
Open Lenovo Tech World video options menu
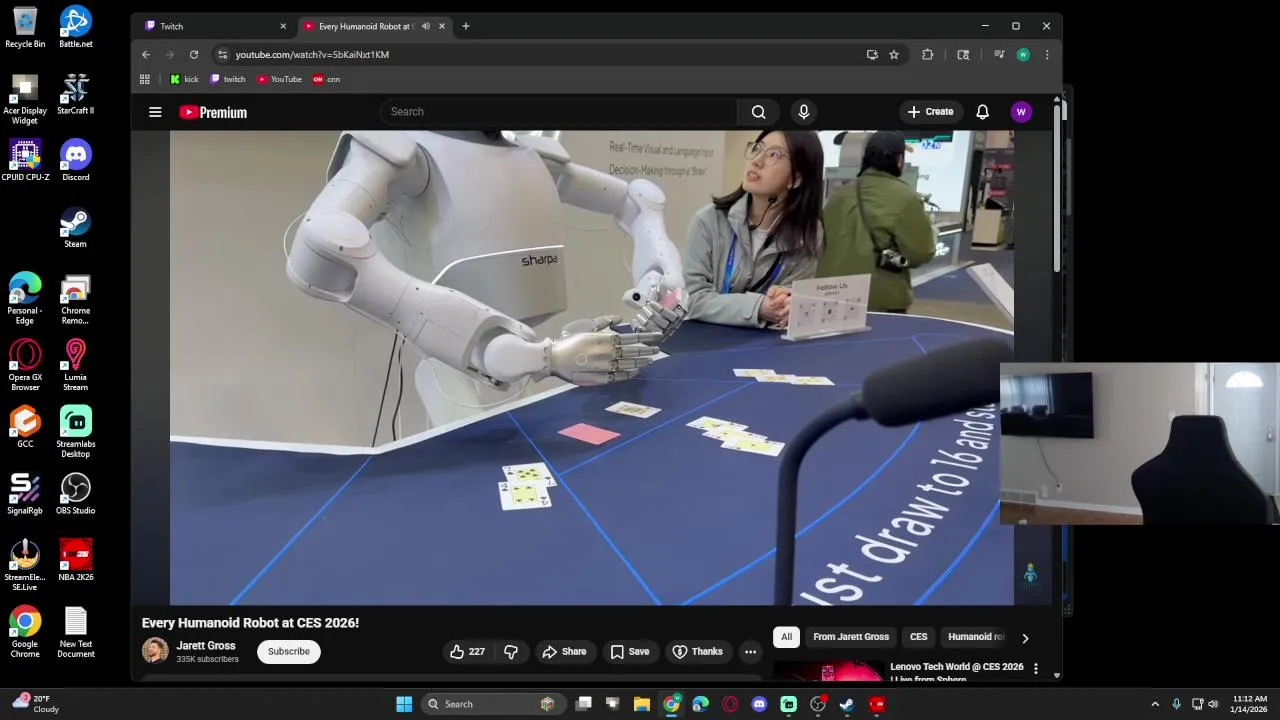pos(1036,668)
